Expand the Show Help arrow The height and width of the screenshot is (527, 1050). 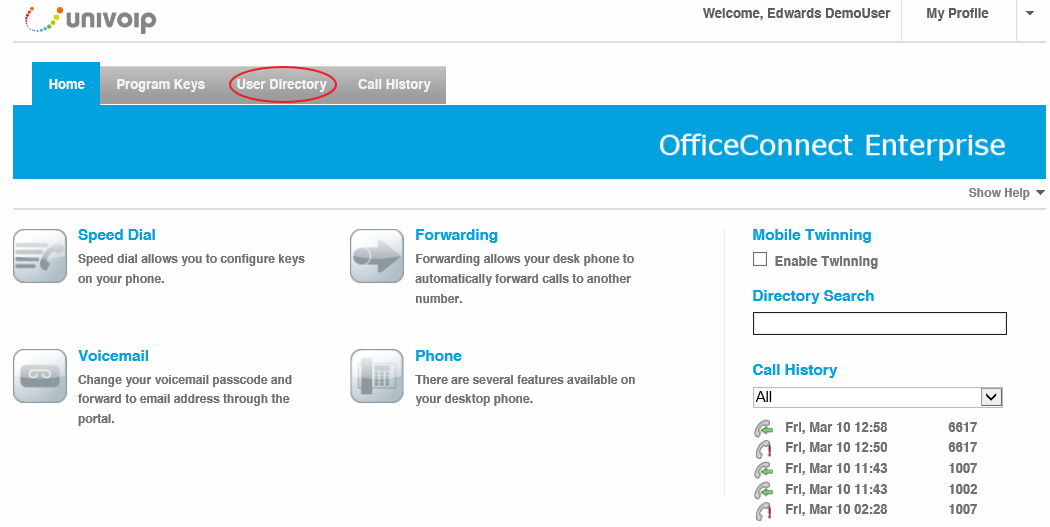[1040, 193]
